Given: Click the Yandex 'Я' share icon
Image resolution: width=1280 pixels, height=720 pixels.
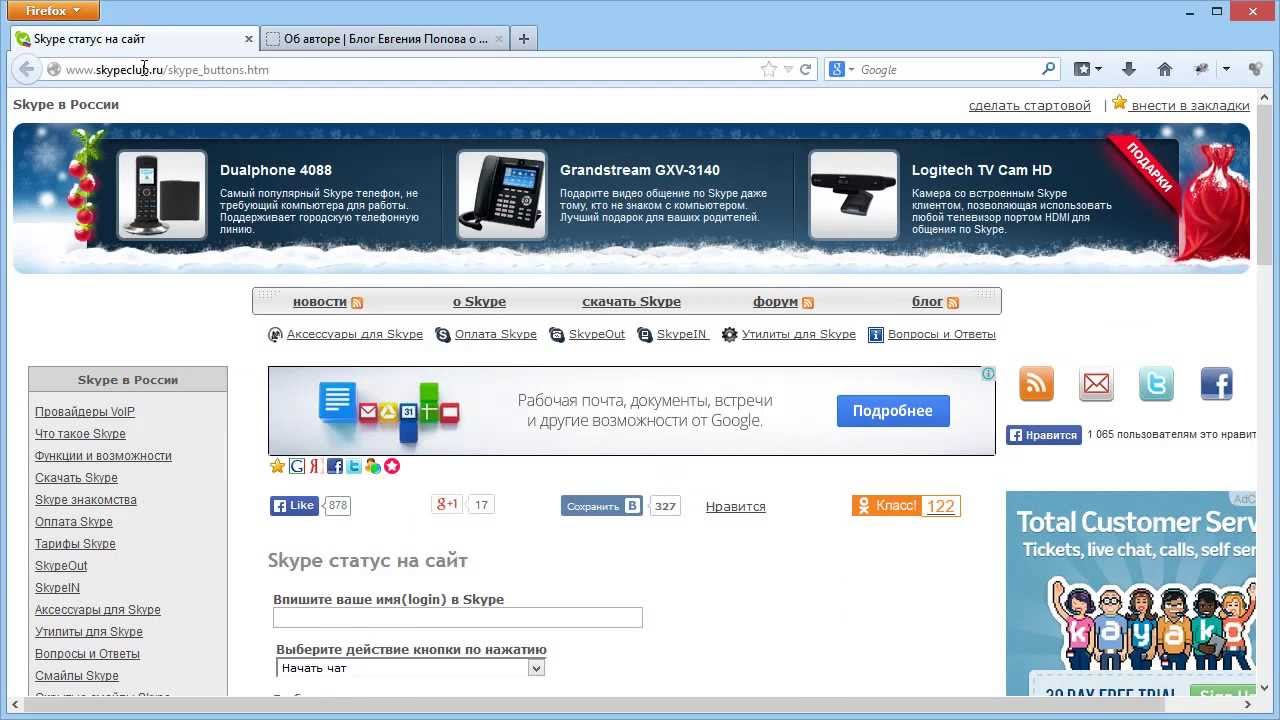Looking at the screenshot, I should pos(315,466).
